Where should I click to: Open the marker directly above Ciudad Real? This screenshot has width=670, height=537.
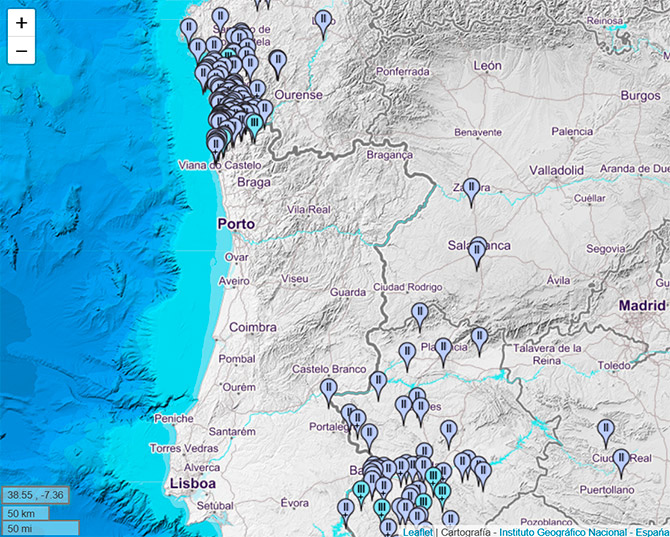pos(605,430)
